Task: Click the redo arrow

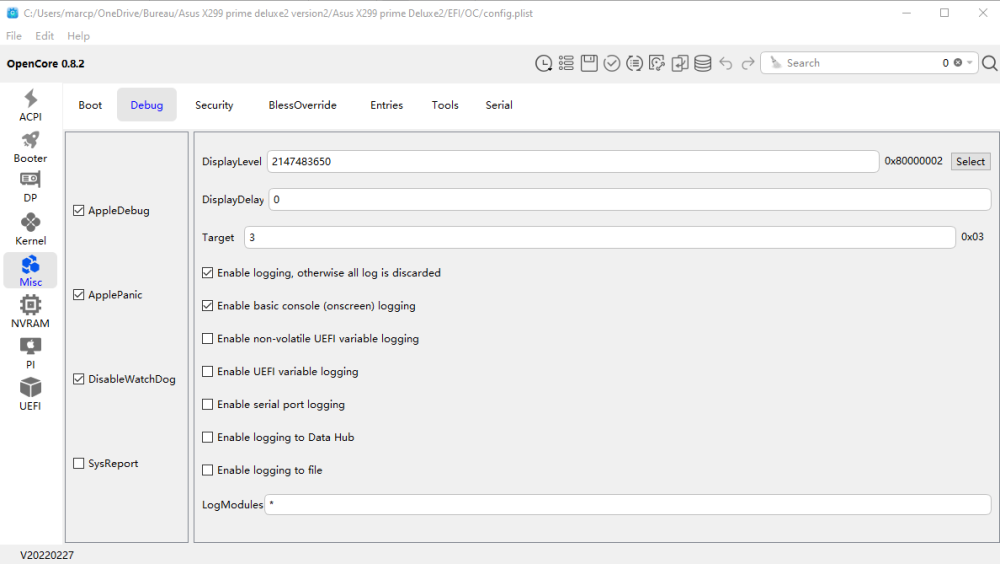Action: pyautogui.click(x=748, y=63)
